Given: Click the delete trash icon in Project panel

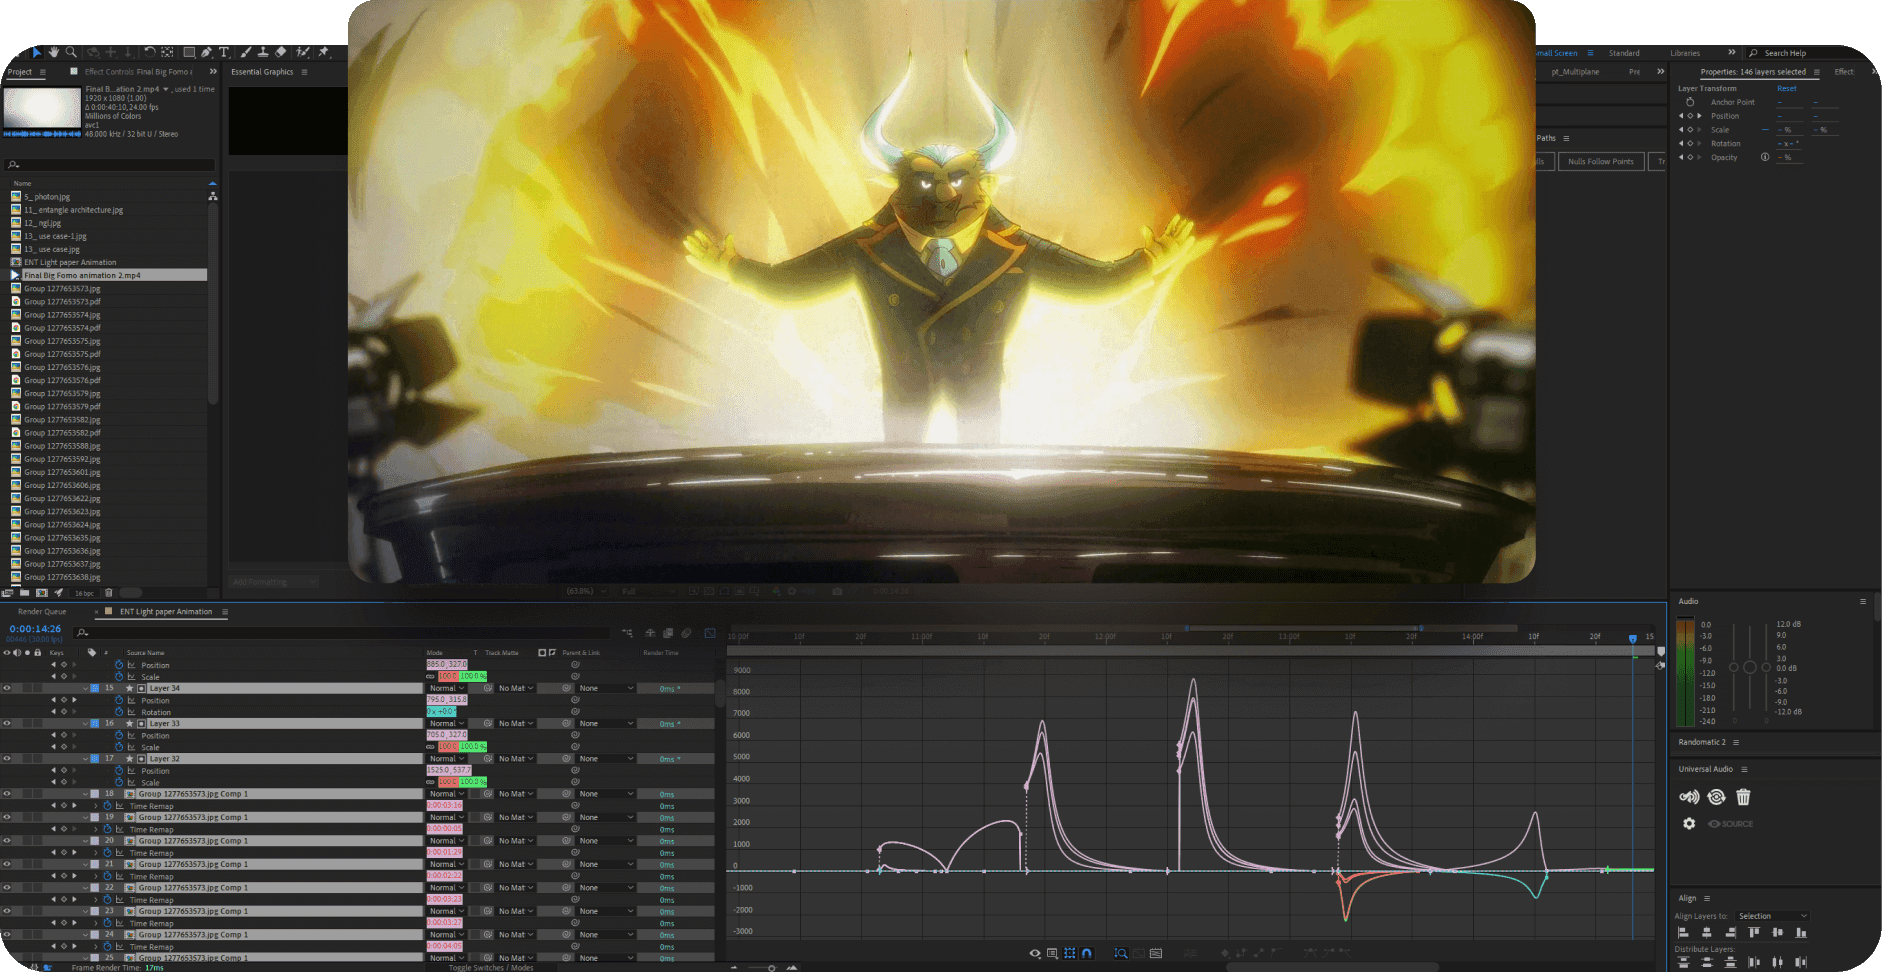Looking at the screenshot, I should [109, 593].
